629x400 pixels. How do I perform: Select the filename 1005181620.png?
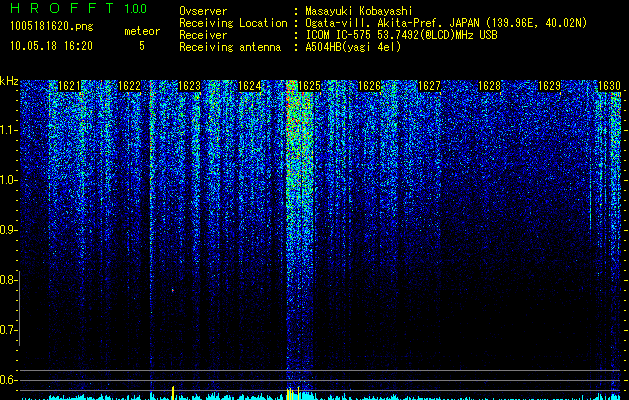pyautogui.click(x=52, y=27)
